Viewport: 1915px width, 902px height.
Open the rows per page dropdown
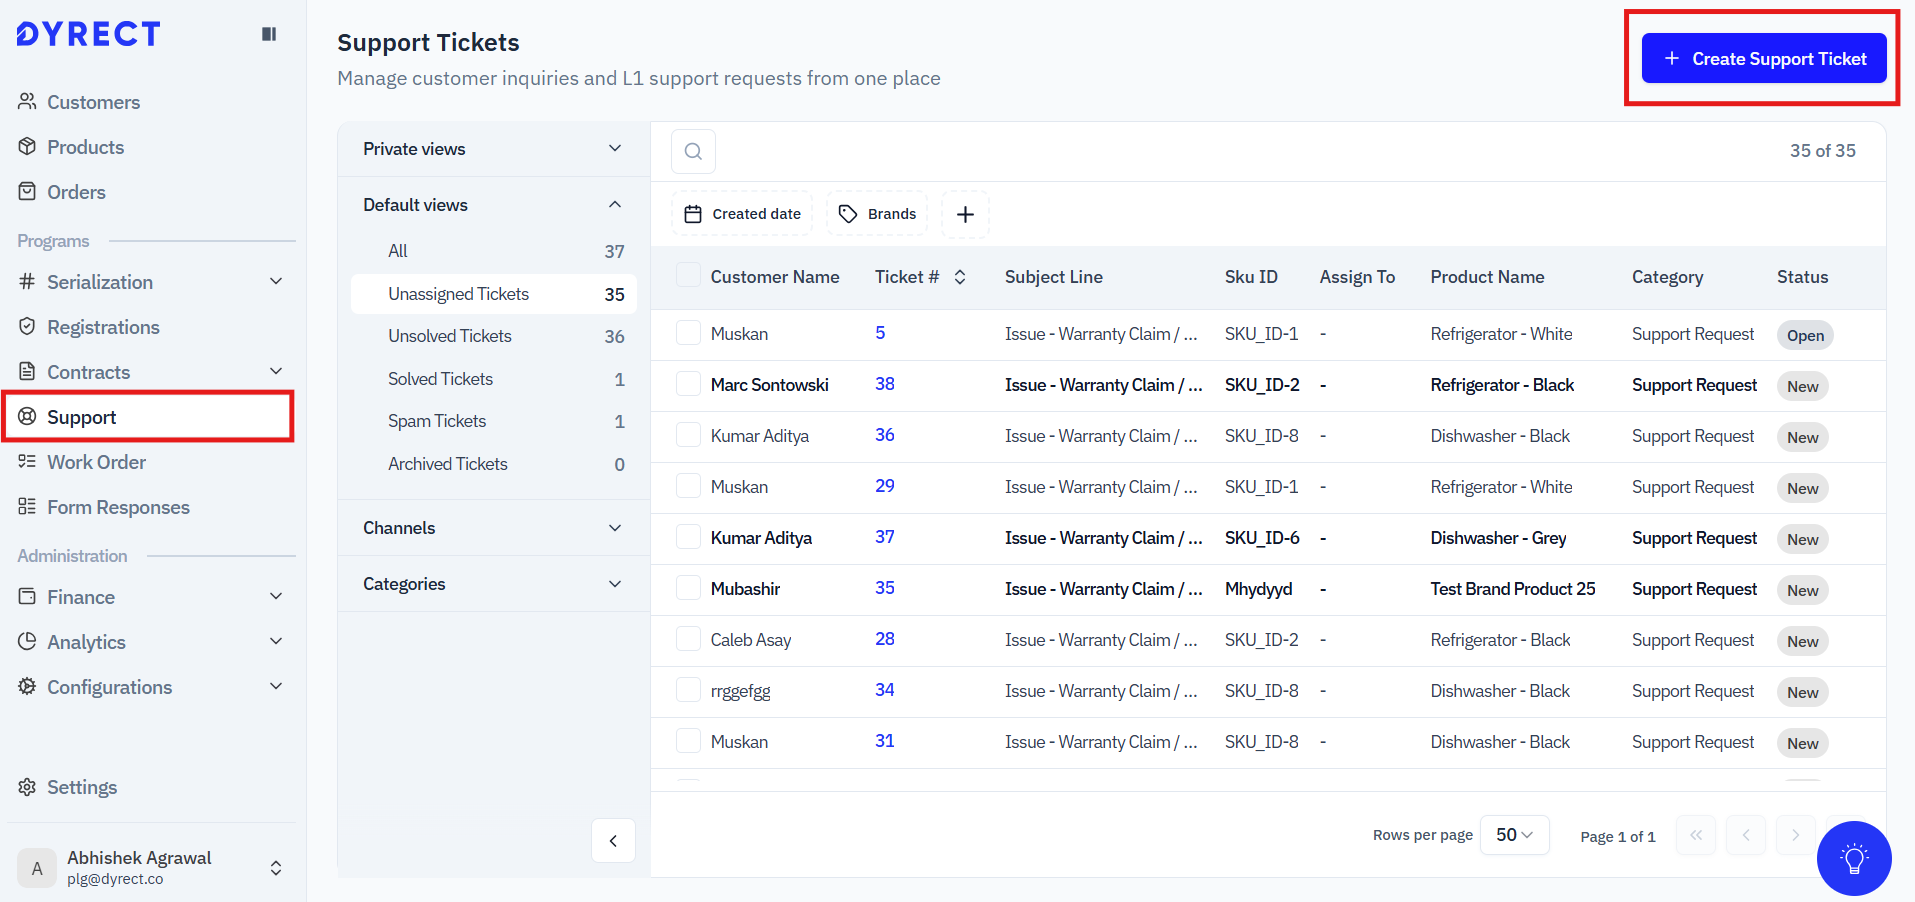pyautogui.click(x=1515, y=835)
